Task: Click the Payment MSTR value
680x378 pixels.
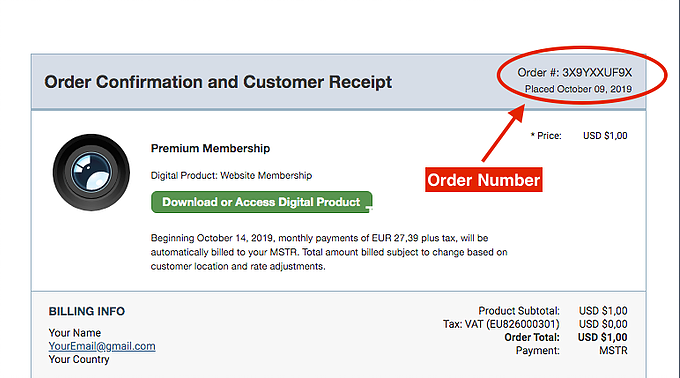Action: [x=613, y=350]
